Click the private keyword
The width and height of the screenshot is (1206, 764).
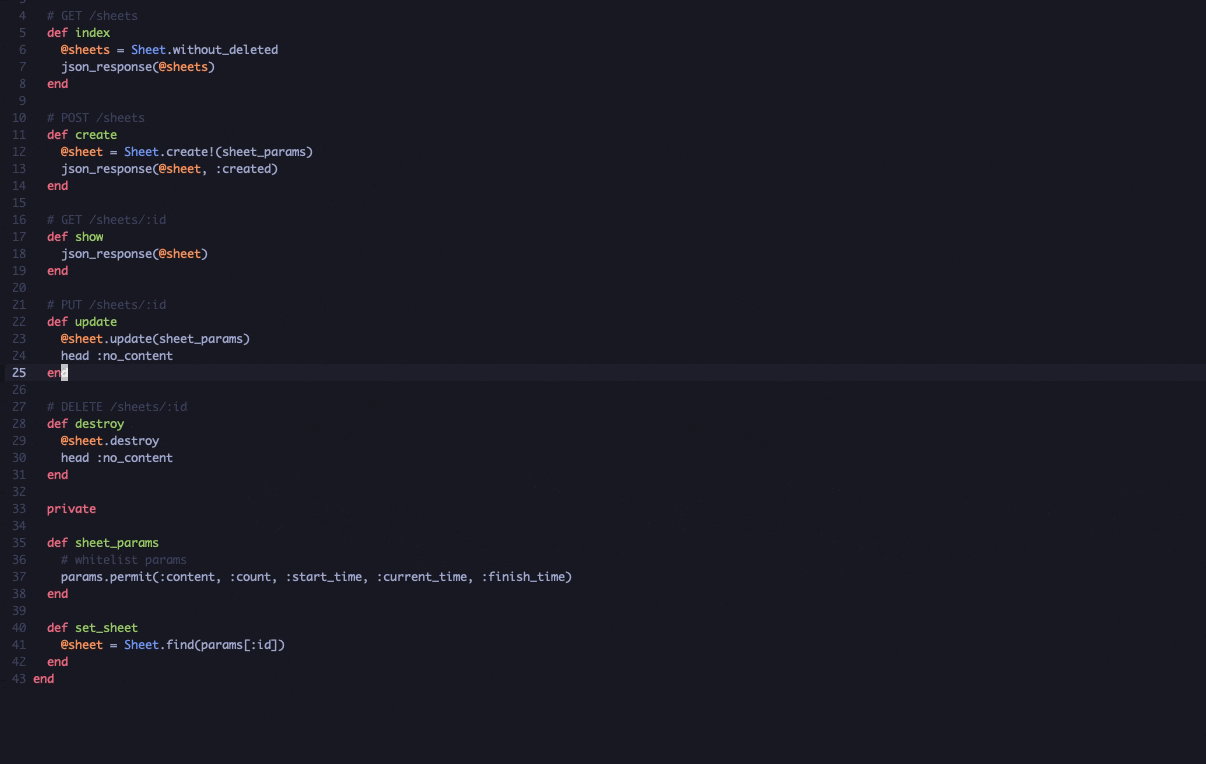tap(71, 508)
